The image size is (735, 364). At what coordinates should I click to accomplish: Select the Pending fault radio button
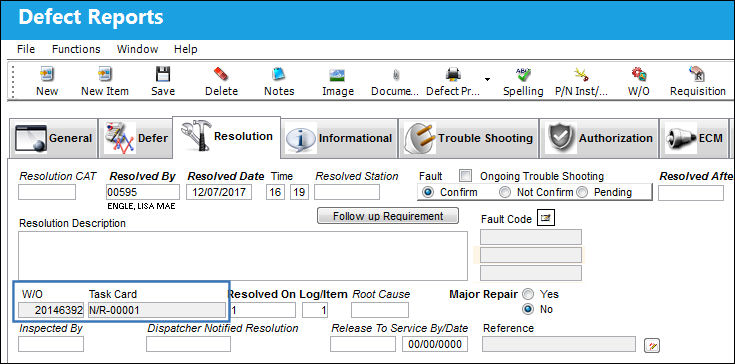[582, 192]
